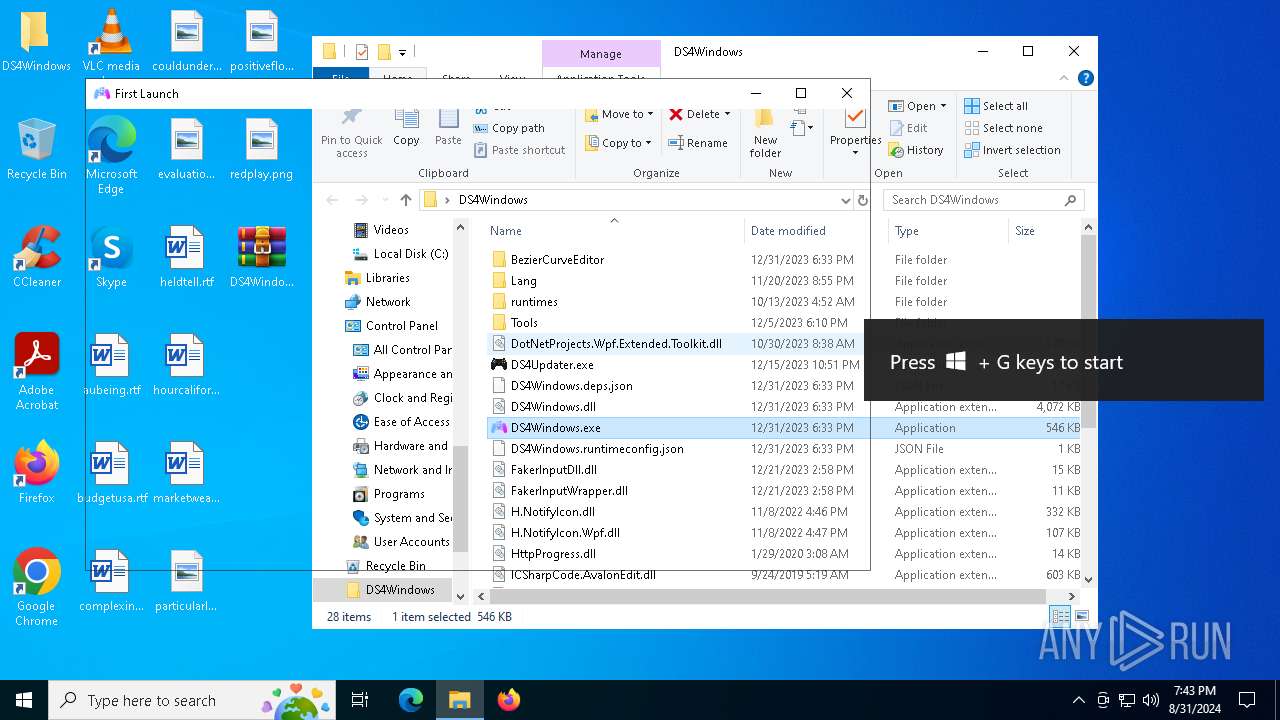The width and height of the screenshot is (1280, 720).
Task: Click the Properties icon in quick access toolbar
Action: [362, 52]
